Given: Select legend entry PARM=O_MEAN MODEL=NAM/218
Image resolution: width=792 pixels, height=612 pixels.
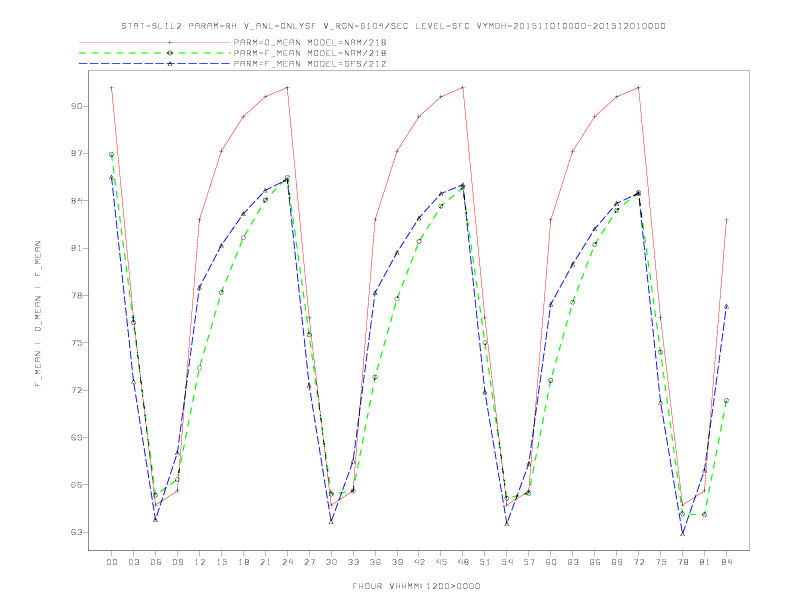Looking at the screenshot, I should pyautogui.click(x=310, y=42).
